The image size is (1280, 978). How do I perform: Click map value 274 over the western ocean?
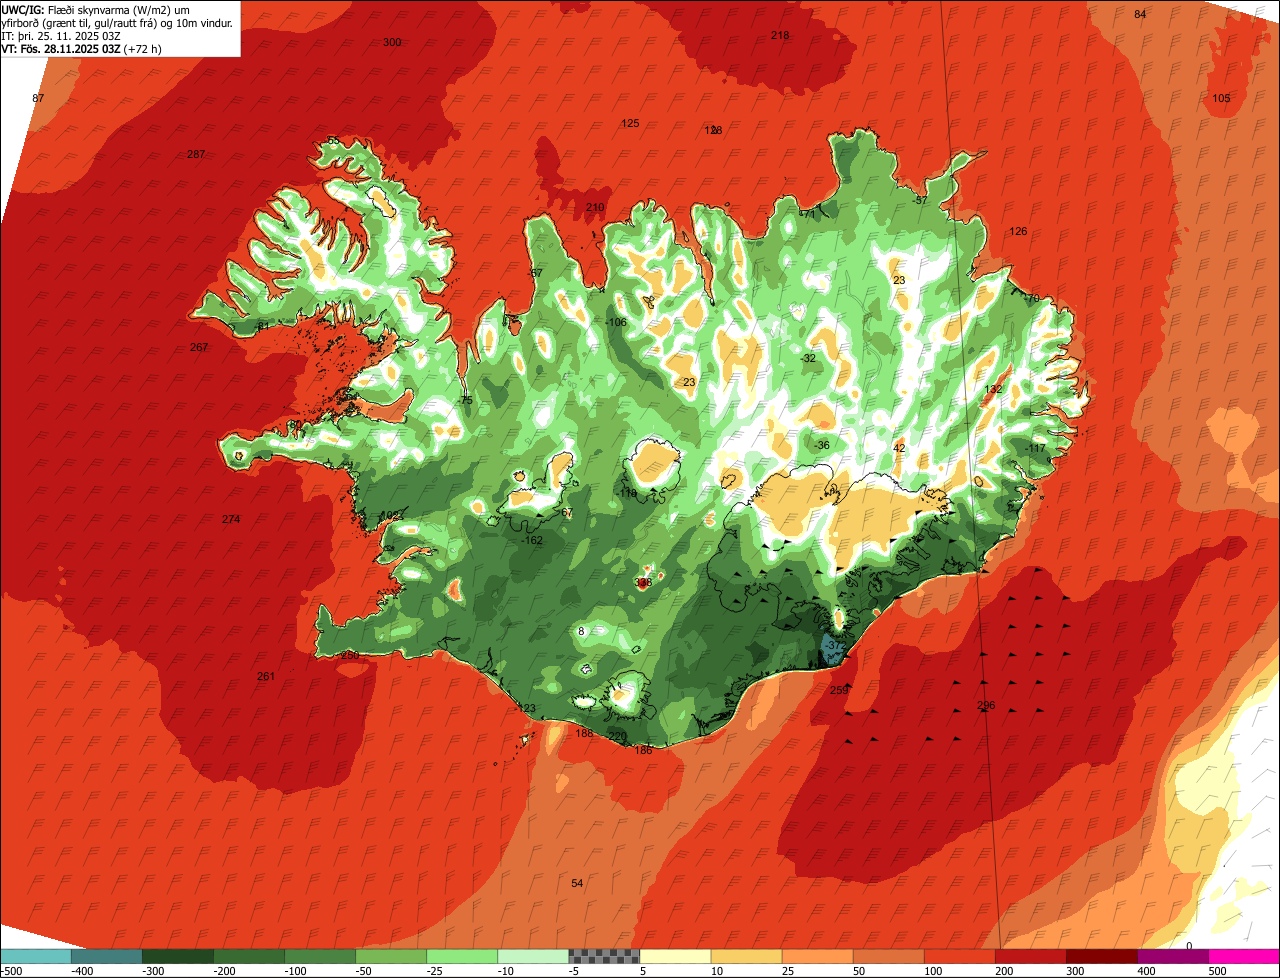231,519
